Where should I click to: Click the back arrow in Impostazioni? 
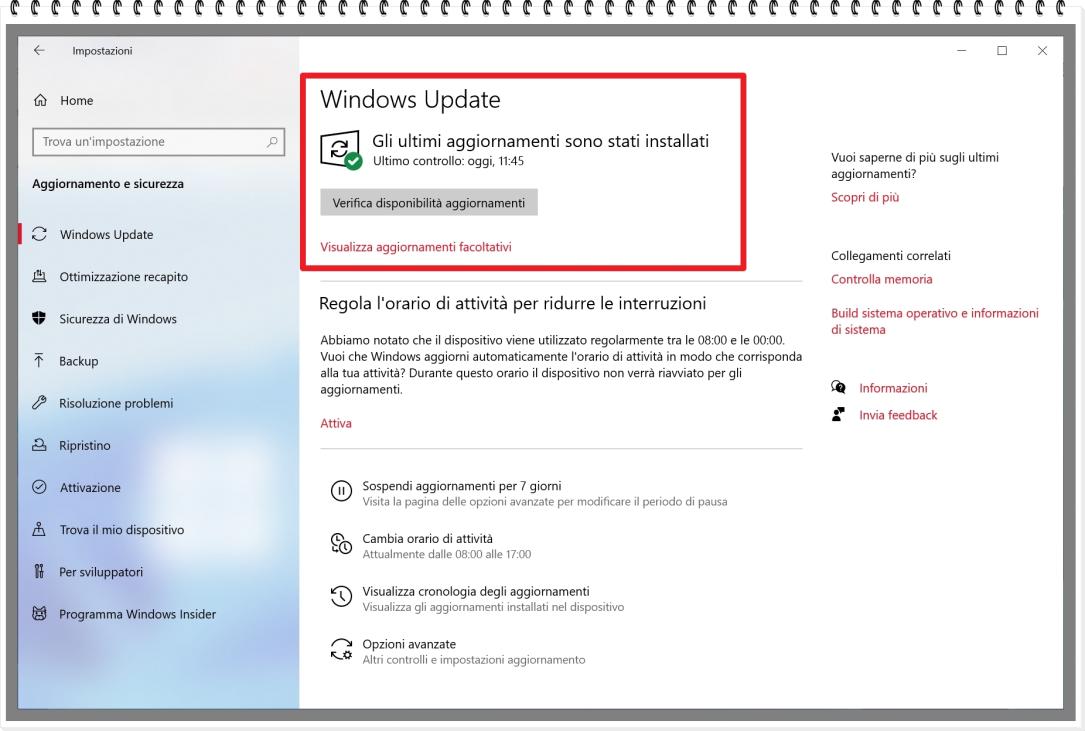(39, 51)
